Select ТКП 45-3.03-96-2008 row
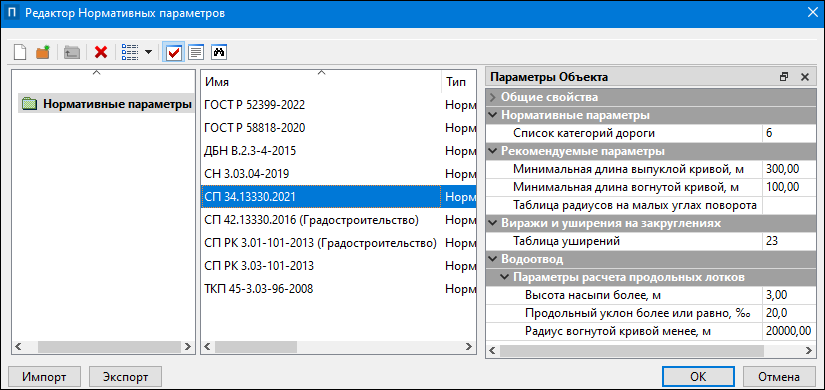Screen dimensions: 825x390 click(339, 289)
